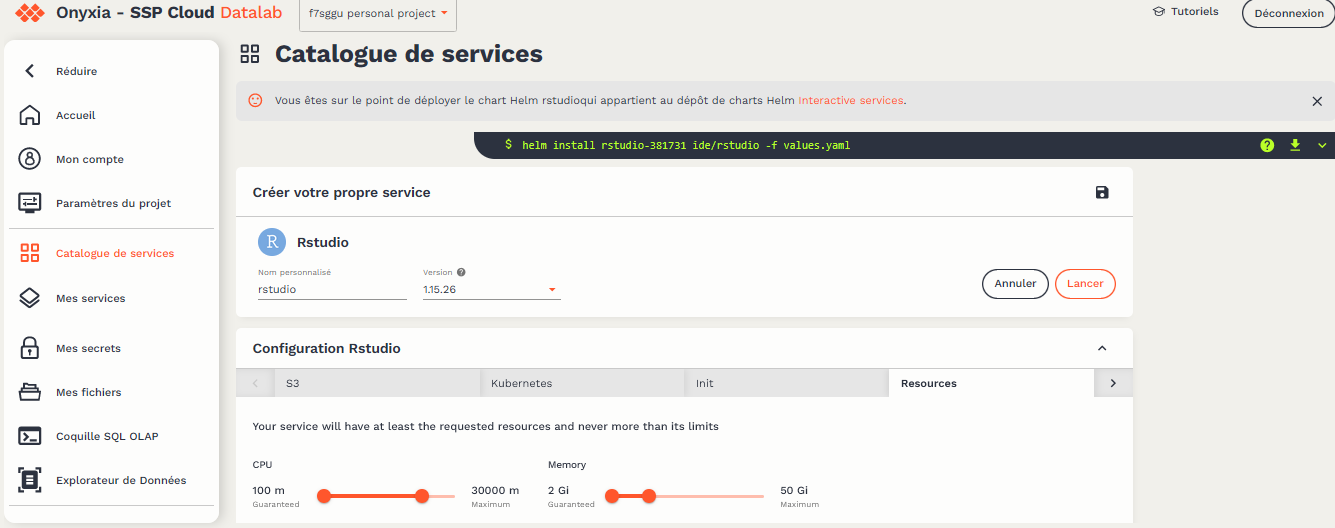Open the Version 1.15.26 dropdown
This screenshot has height=528, width=1335.
[x=491, y=290]
